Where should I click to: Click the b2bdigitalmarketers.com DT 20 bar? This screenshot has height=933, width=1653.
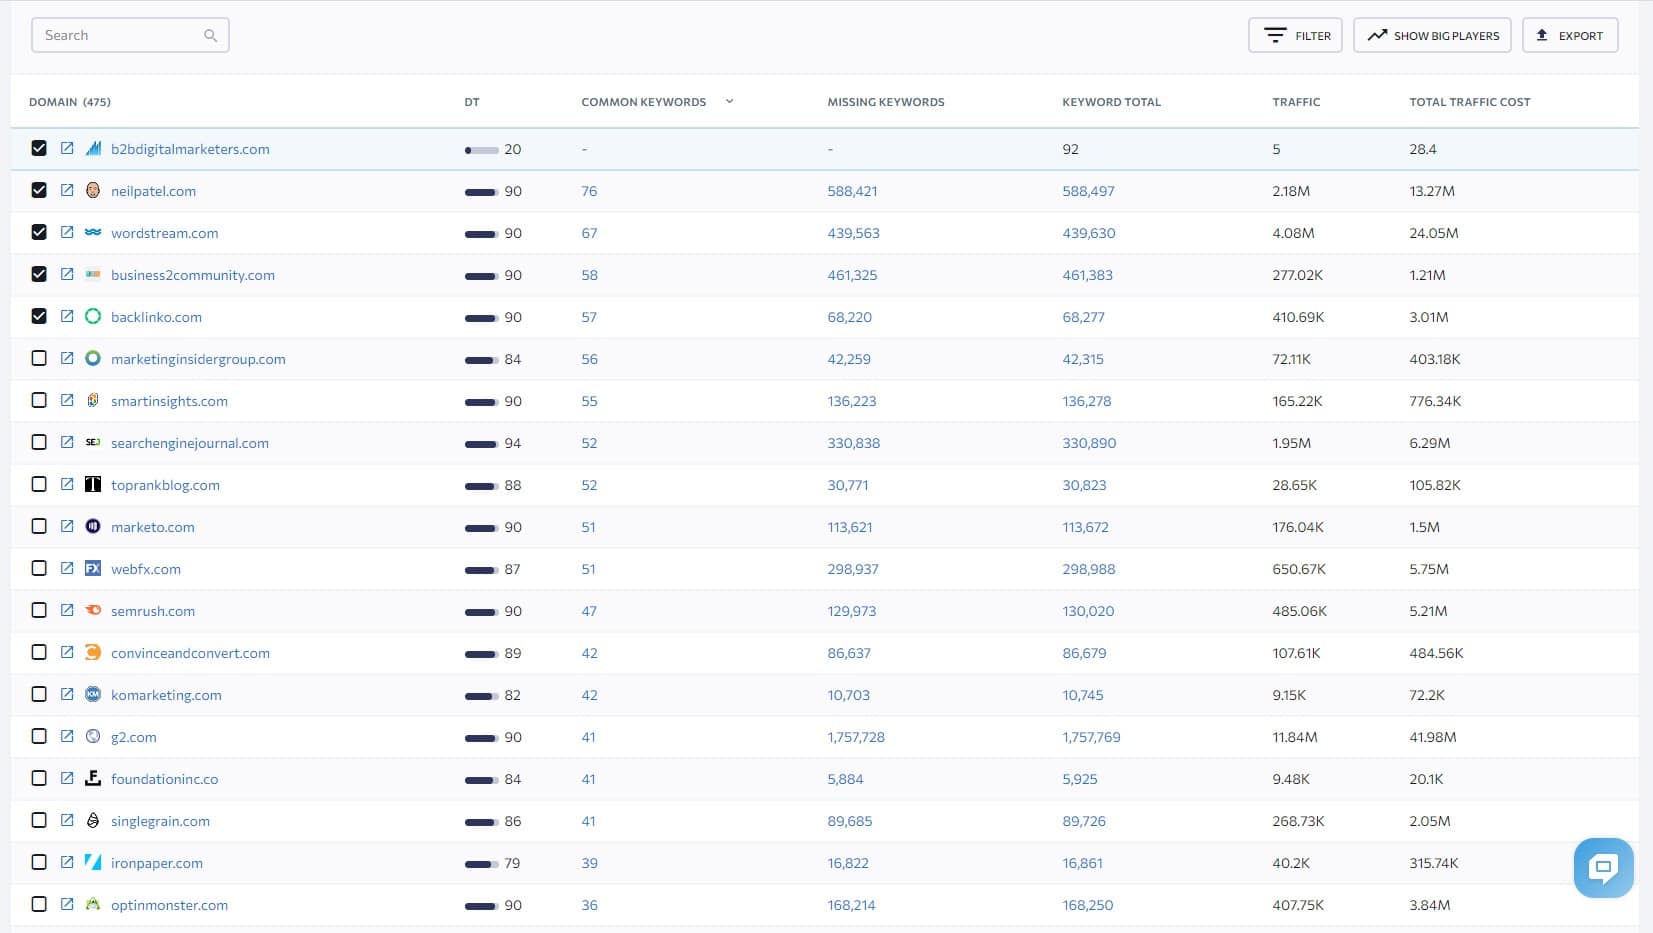pyautogui.click(x=481, y=150)
